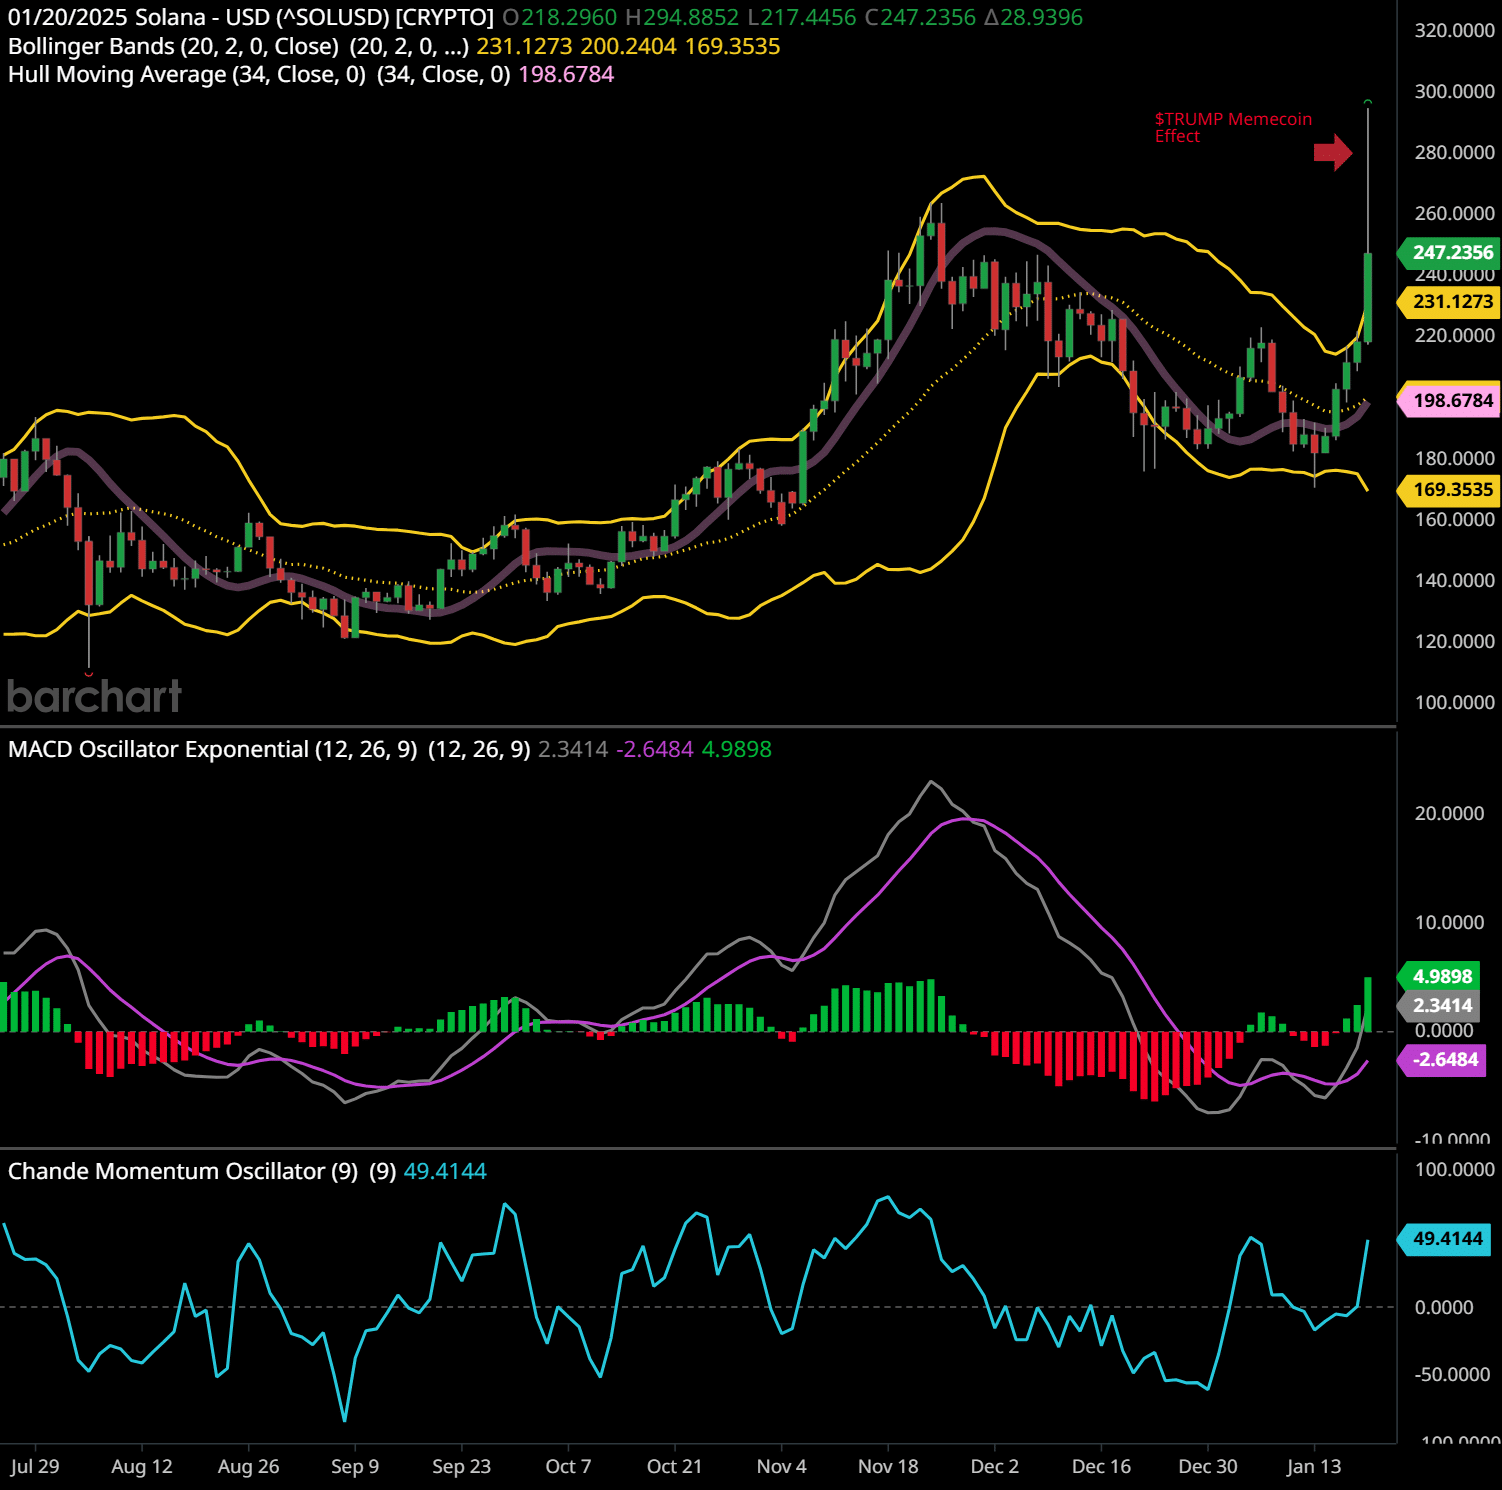
Task: Click the green 4.9898 MACD axis tag
Action: pos(1438,976)
